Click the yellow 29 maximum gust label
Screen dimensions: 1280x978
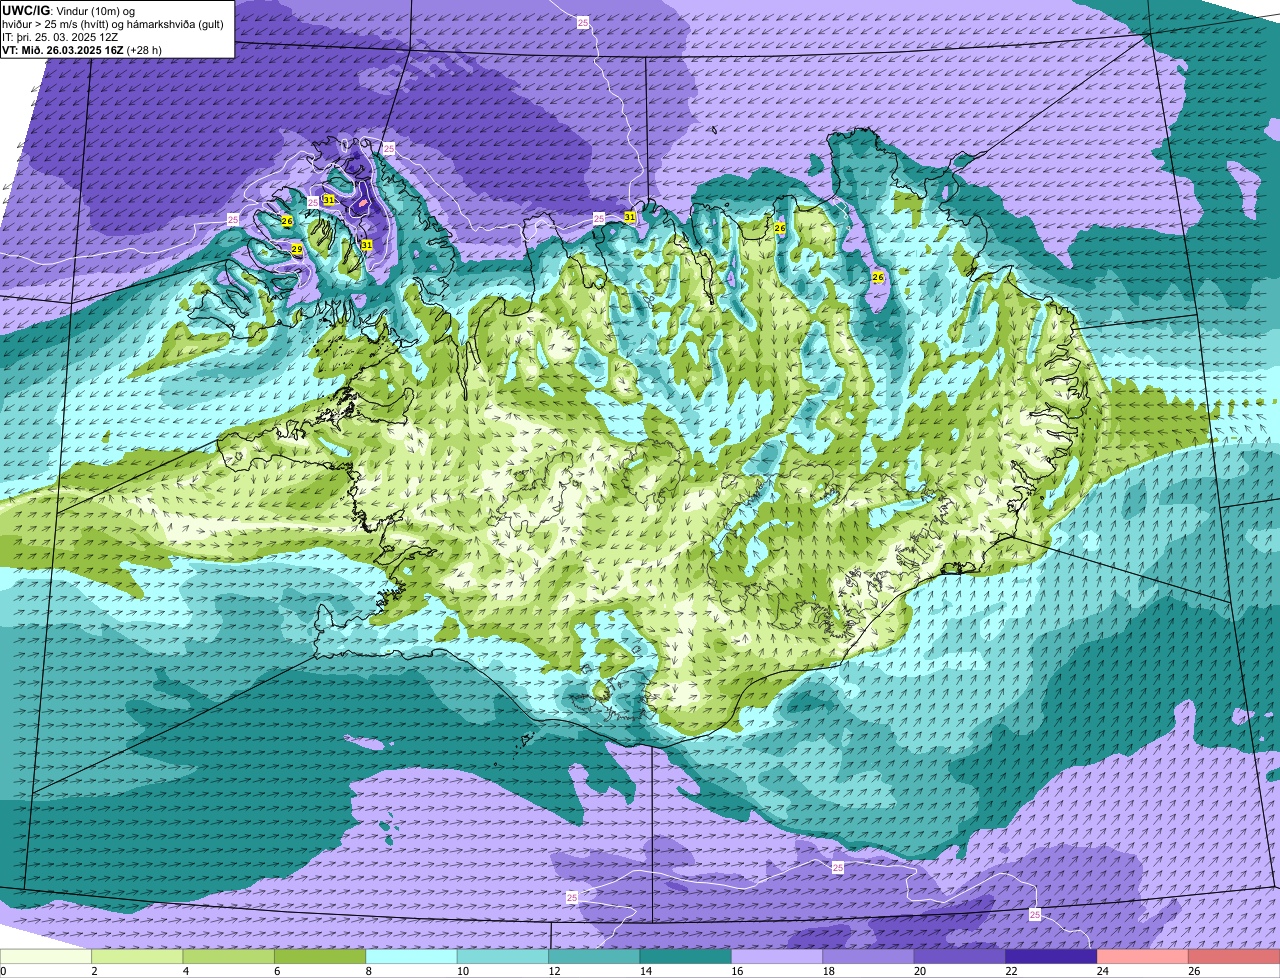click(x=297, y=249)
